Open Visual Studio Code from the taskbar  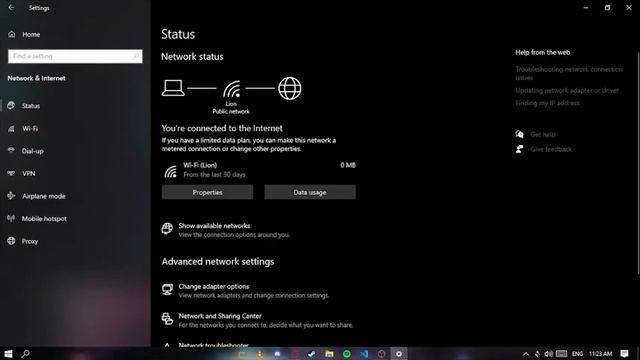(364, 354)
